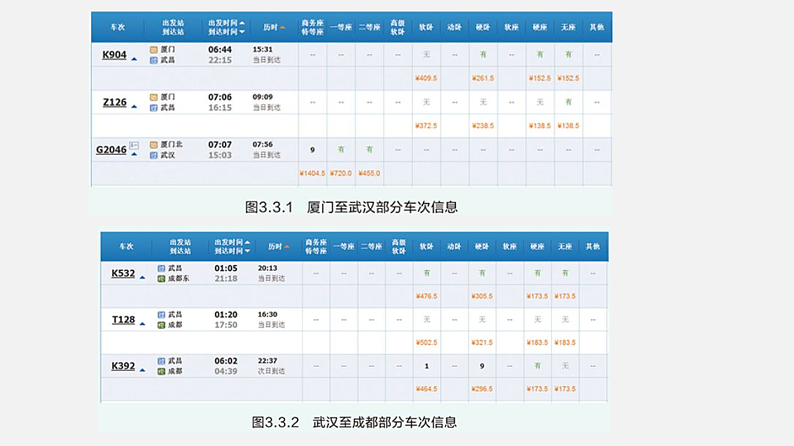Click 武昌 station icon in K392 row
This screenshot has height=446, width=794.
pos(161,361)
